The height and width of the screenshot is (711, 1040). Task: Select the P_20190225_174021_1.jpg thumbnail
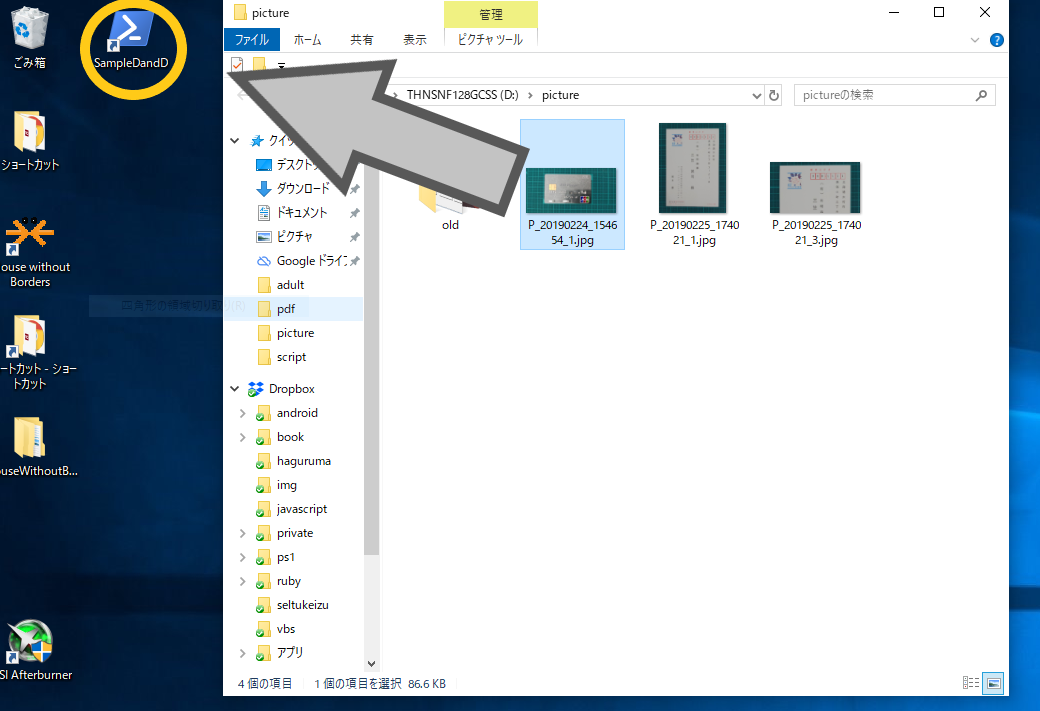tap(694, 185)
